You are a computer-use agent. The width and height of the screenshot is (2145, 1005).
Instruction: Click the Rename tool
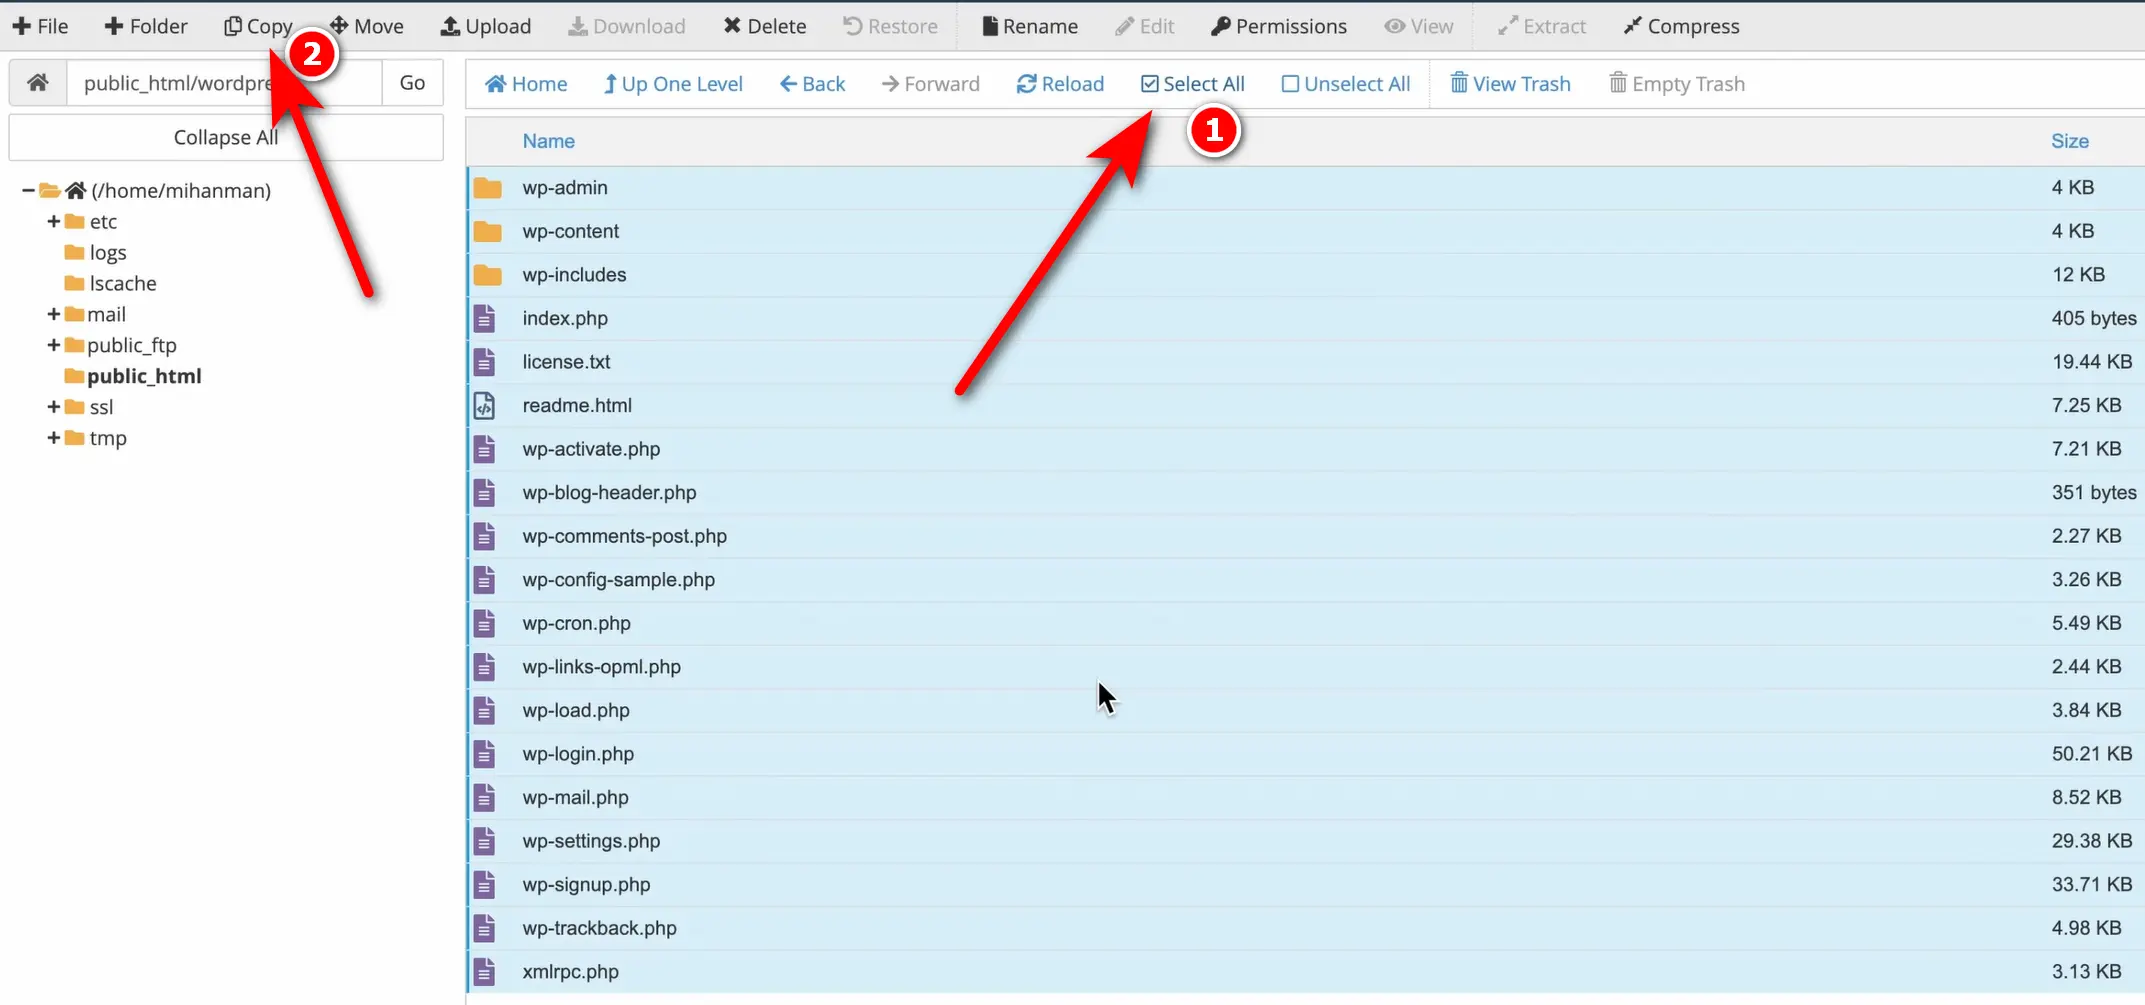coord(1029,27)
